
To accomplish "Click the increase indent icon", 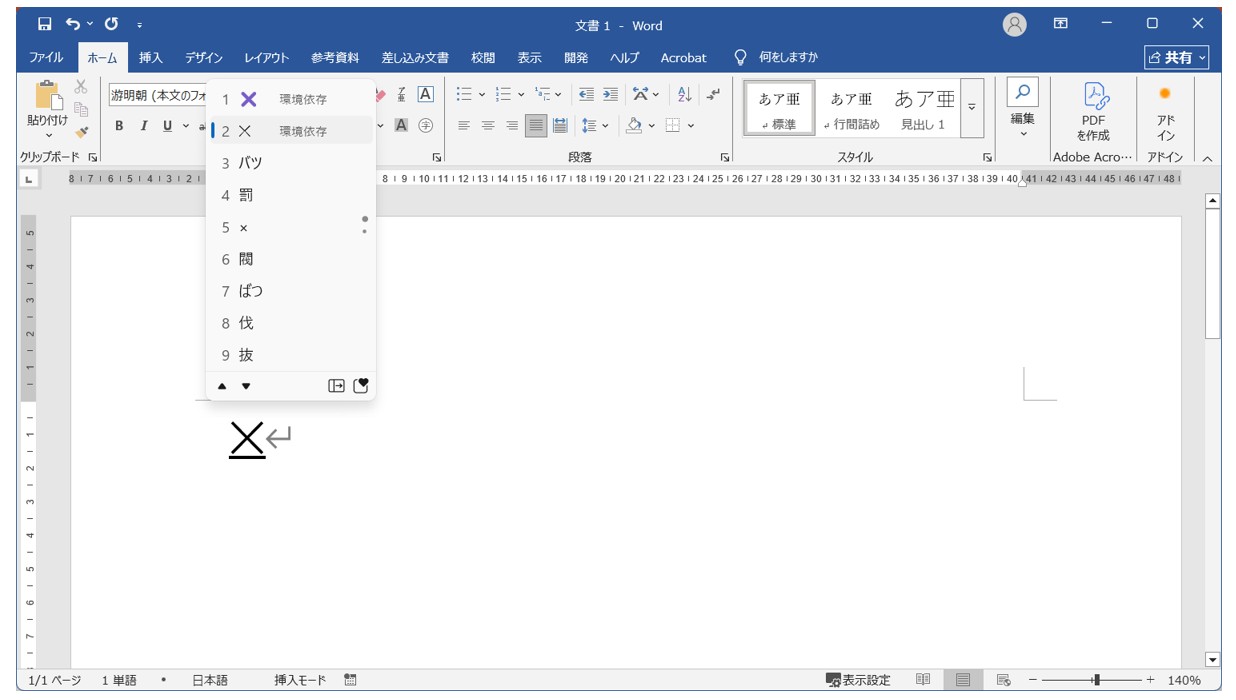I will point(610,94).
